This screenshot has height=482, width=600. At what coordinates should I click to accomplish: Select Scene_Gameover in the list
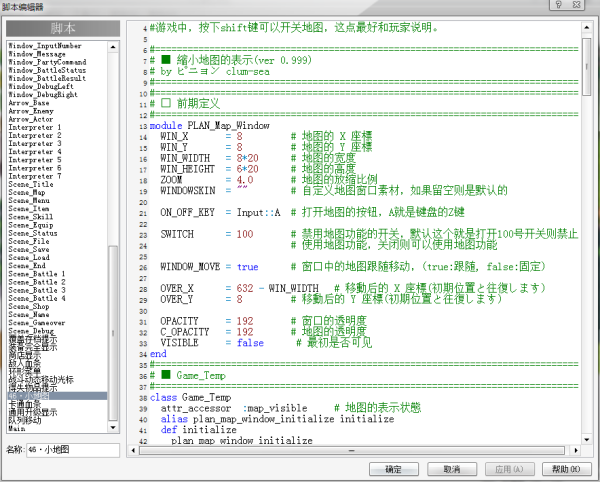coord(36,323)
